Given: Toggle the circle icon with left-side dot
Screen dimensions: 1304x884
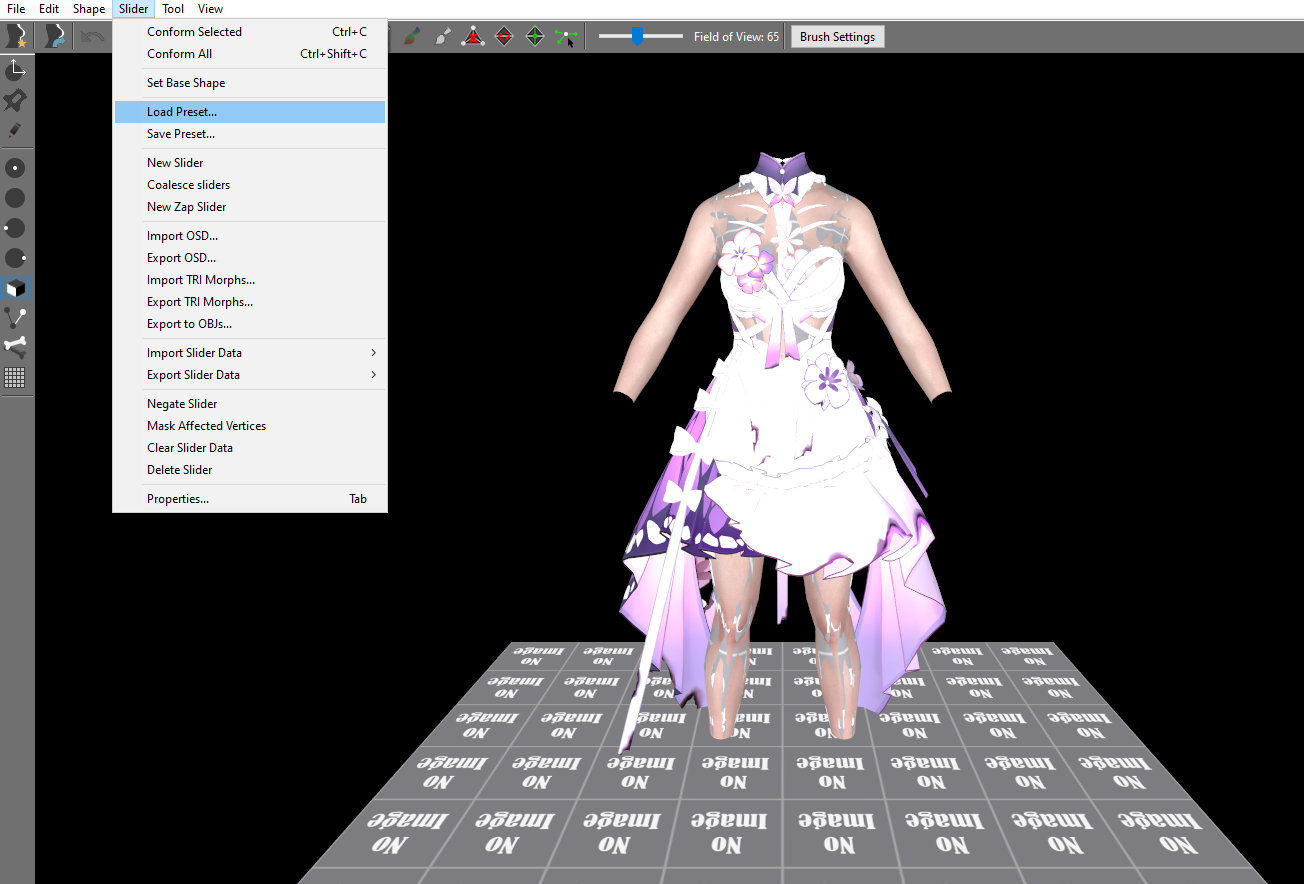Looking at the screenshot, I should pyautogui.click(x=15, y=228).
